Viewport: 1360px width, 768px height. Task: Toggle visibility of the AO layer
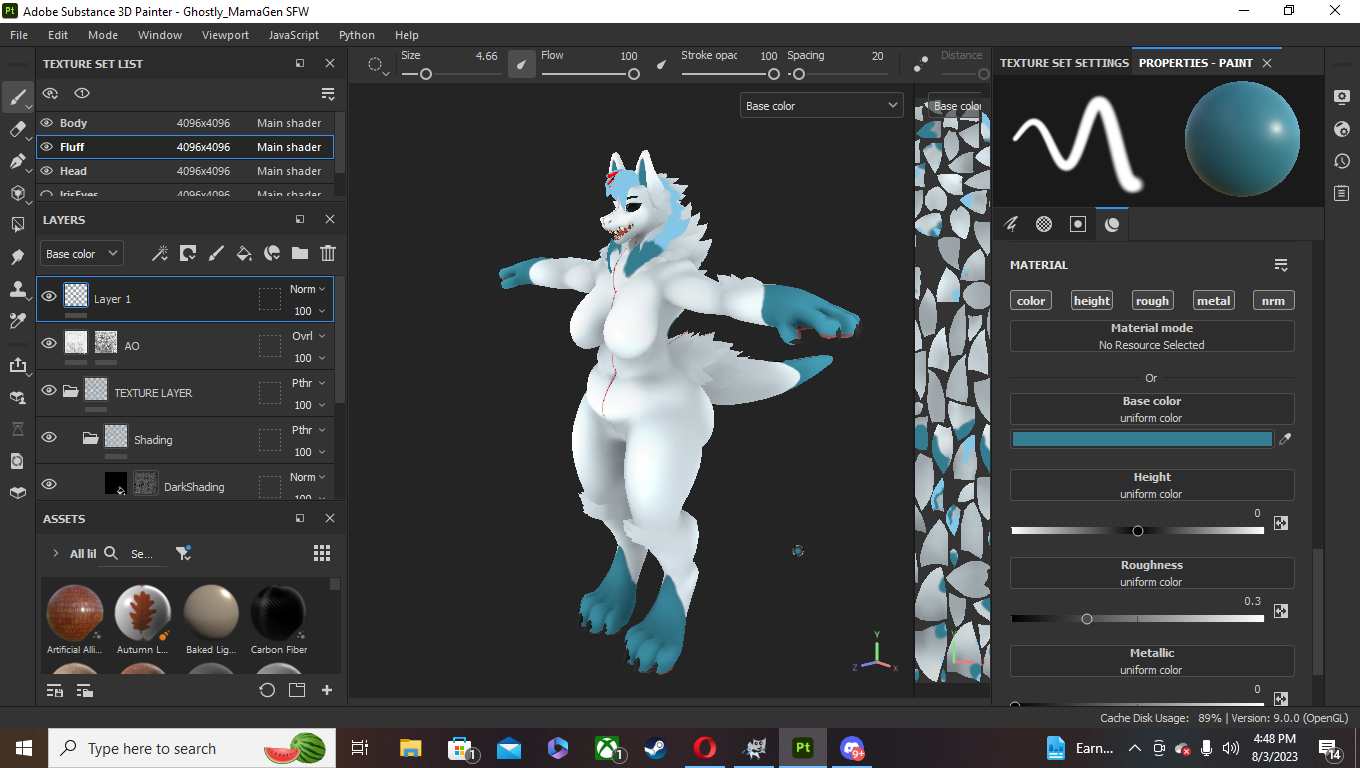click(x=49, y=343)
